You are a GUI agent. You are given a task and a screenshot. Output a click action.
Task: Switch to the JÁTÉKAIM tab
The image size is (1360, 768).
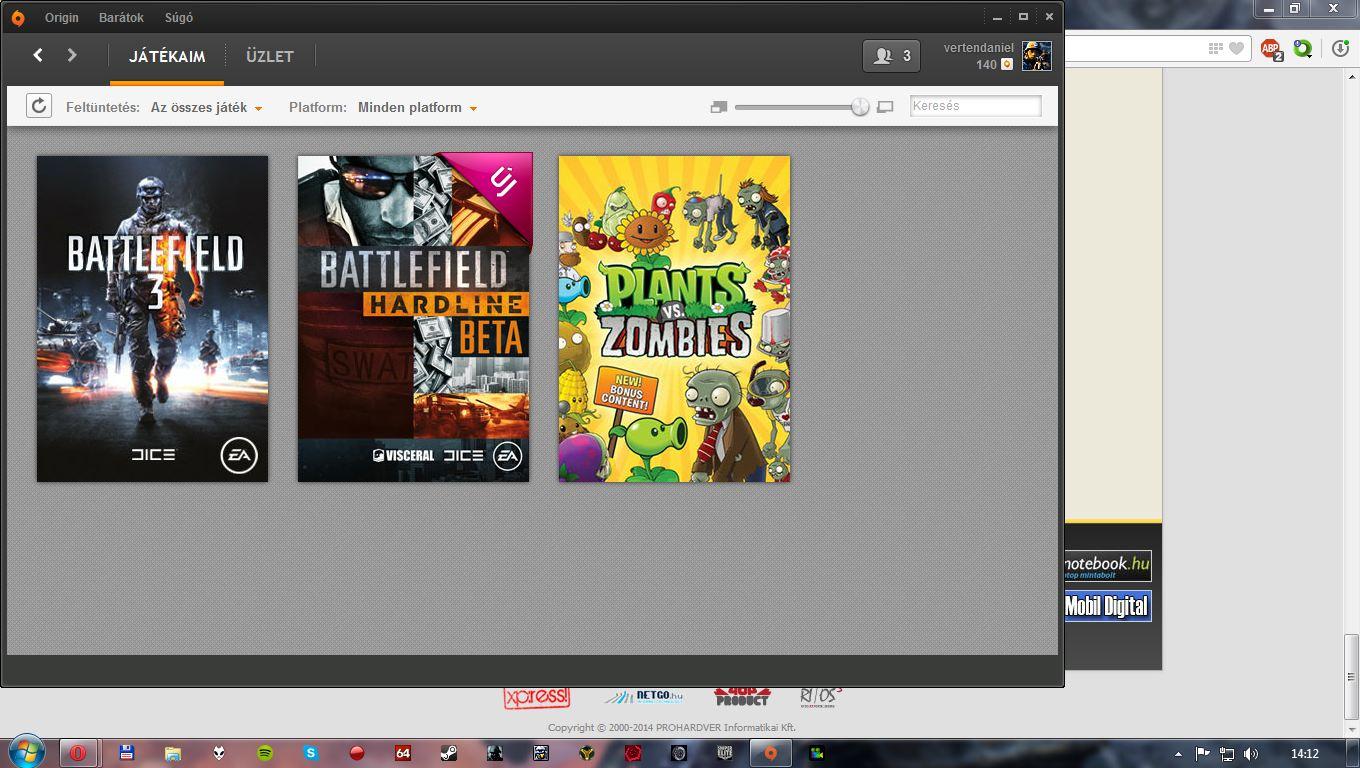tap(167, 57)
